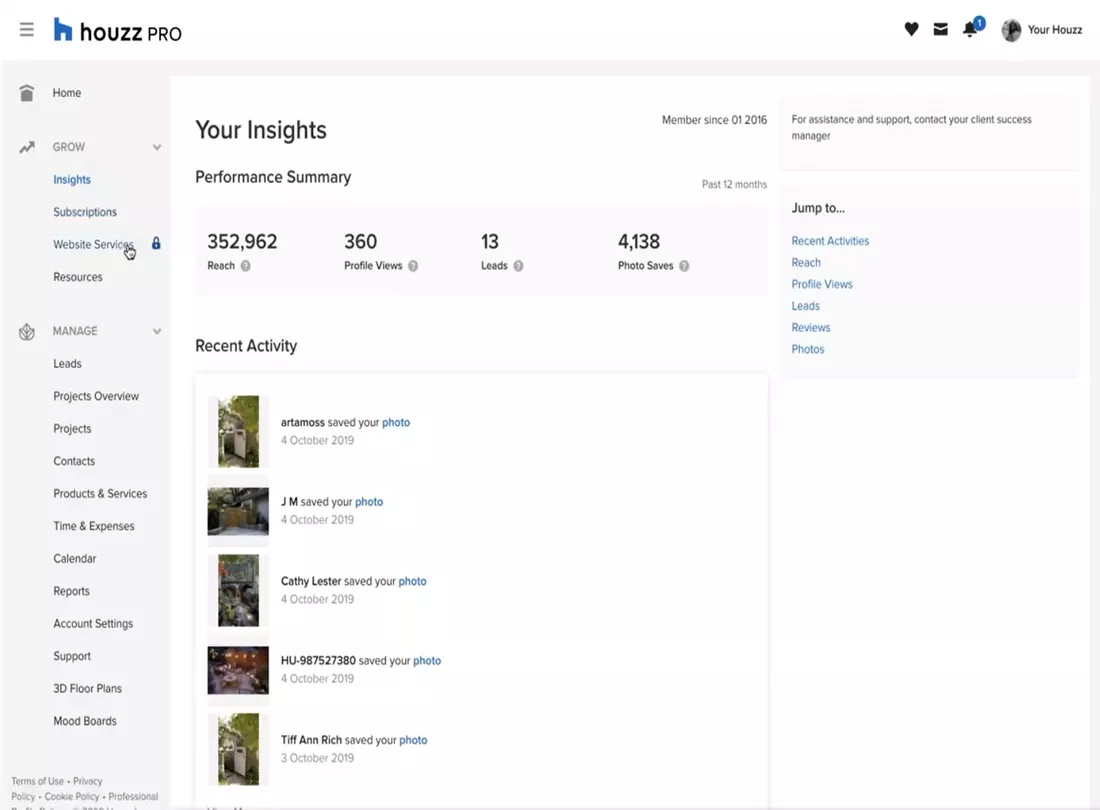The image size is (1100, 810).
Task: Click the Reach help question-mark icon
Action: 246,266
